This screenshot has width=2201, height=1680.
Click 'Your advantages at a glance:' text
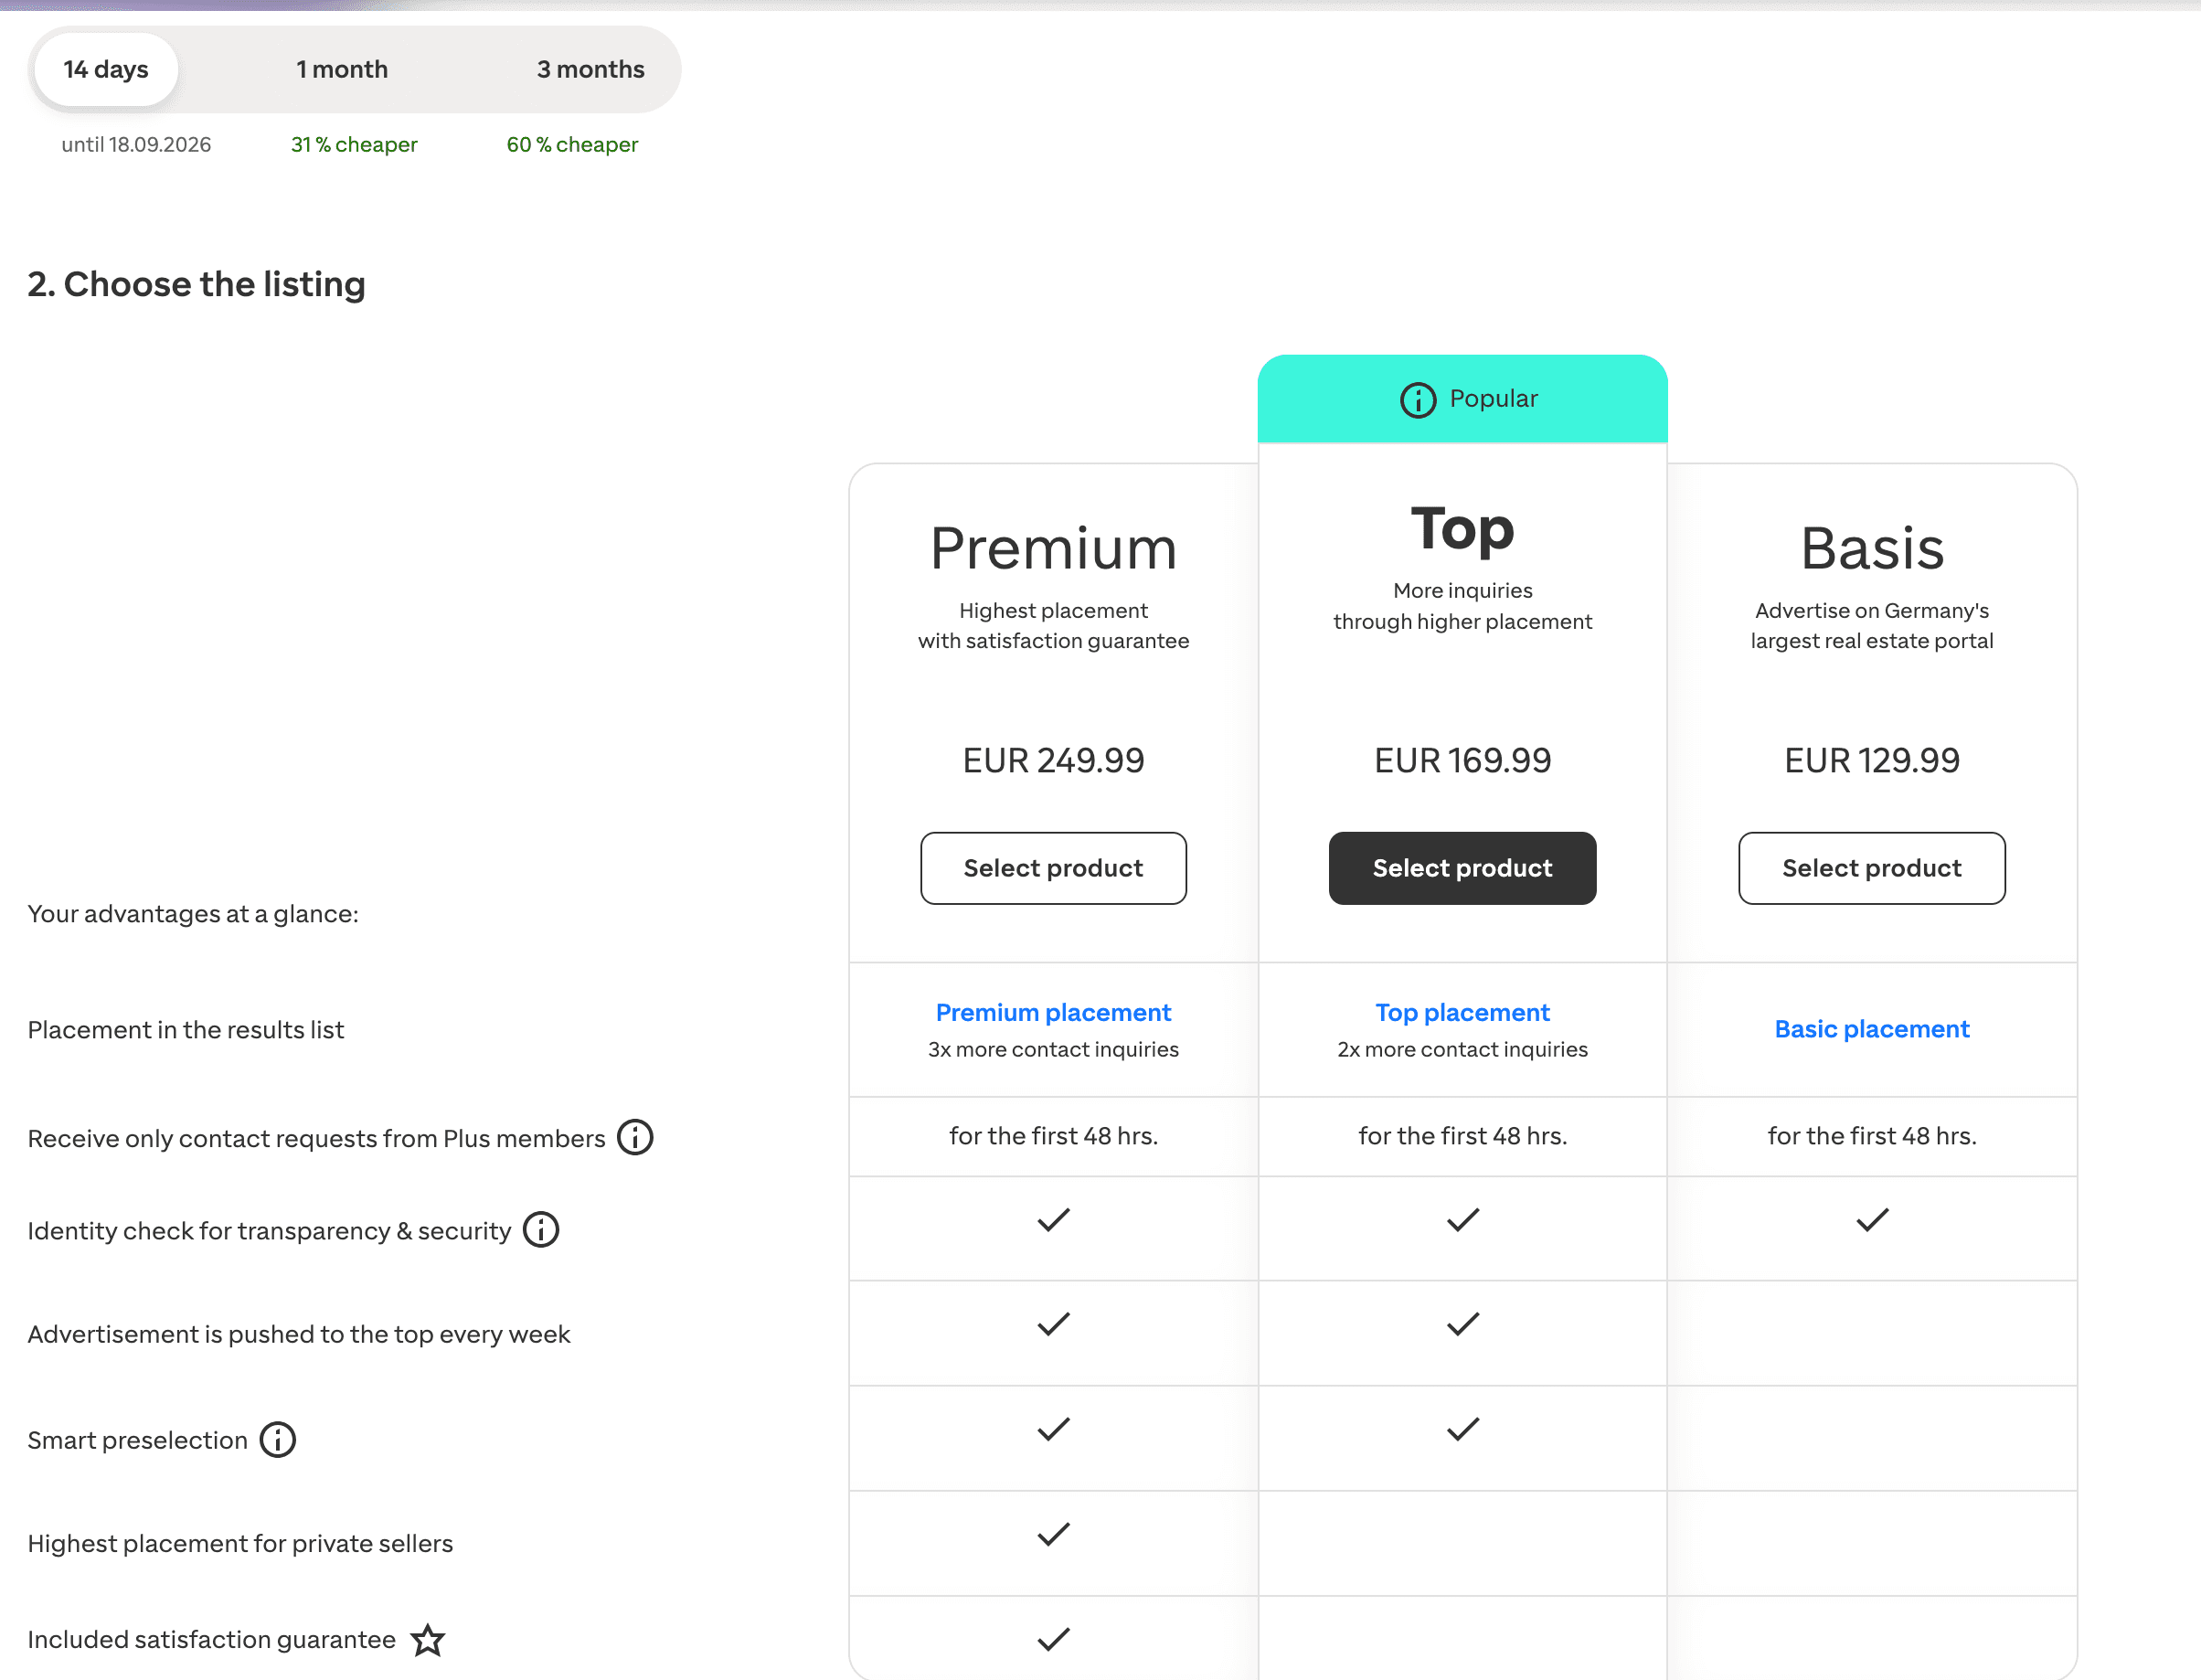pyautogui.click(x=193, y=914)
